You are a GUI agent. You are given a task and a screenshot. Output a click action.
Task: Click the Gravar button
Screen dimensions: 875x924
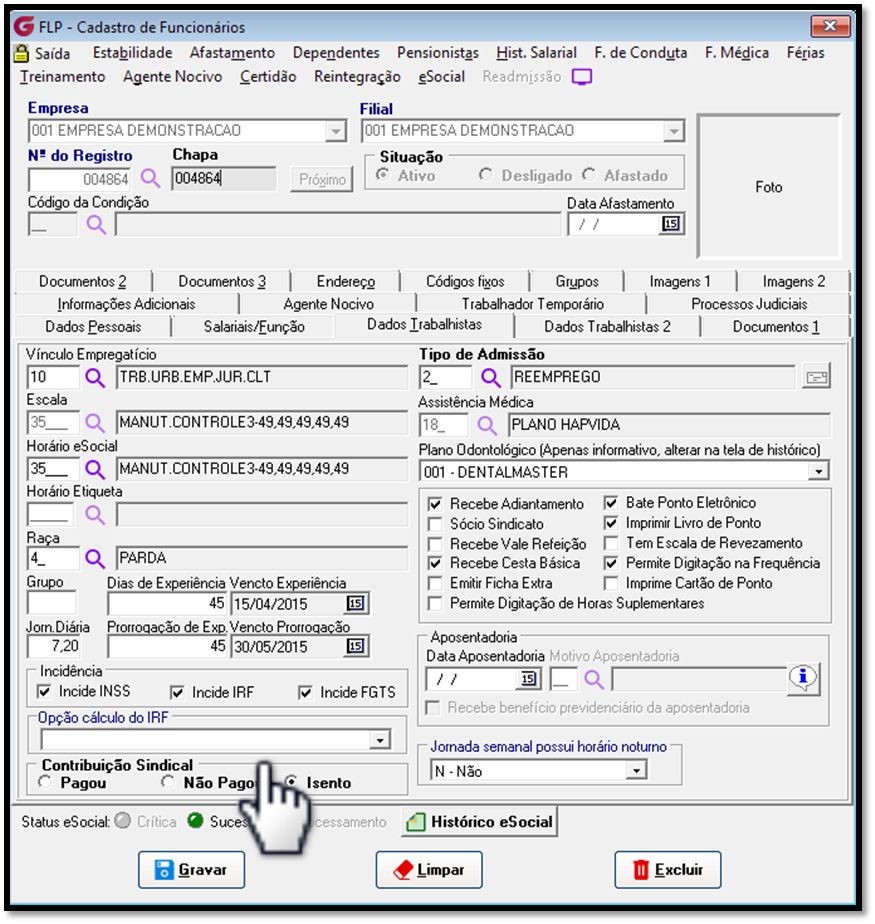coord(191,869)
